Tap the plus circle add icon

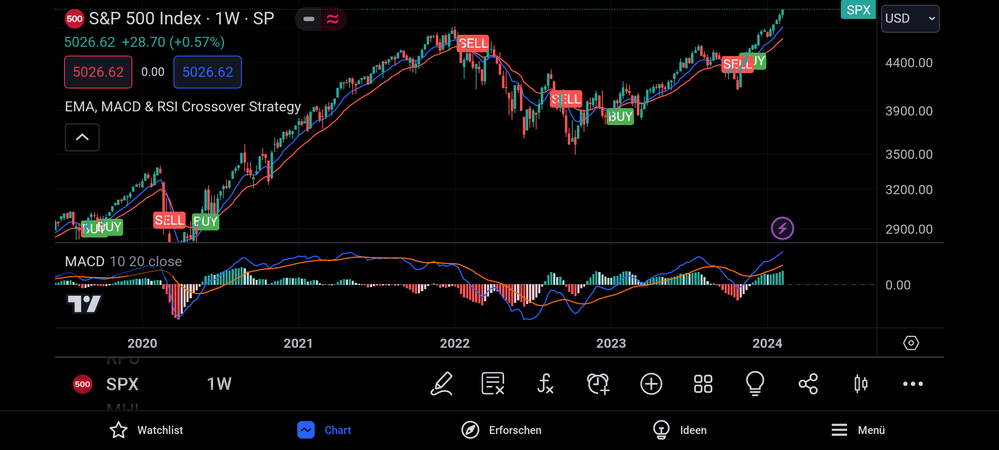(x=651, y=384)
